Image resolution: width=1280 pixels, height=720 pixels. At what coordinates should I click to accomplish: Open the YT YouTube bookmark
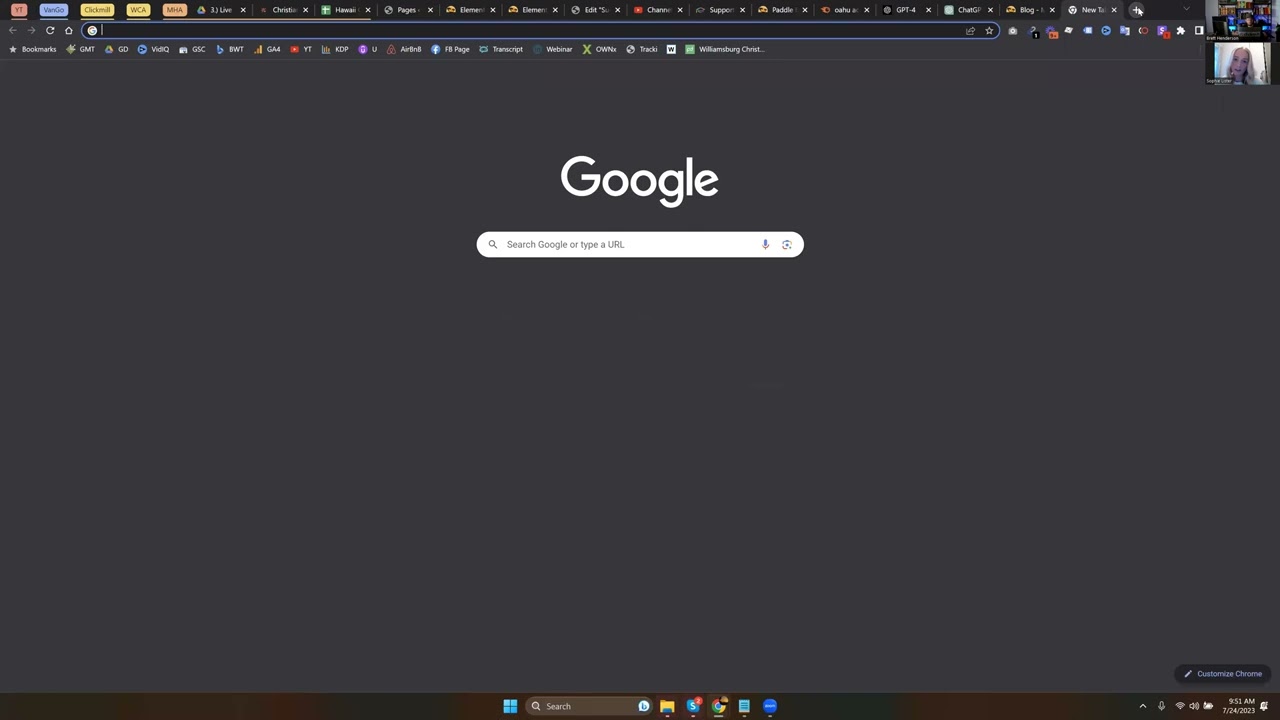pyautogui.click(x=301, y=49)
